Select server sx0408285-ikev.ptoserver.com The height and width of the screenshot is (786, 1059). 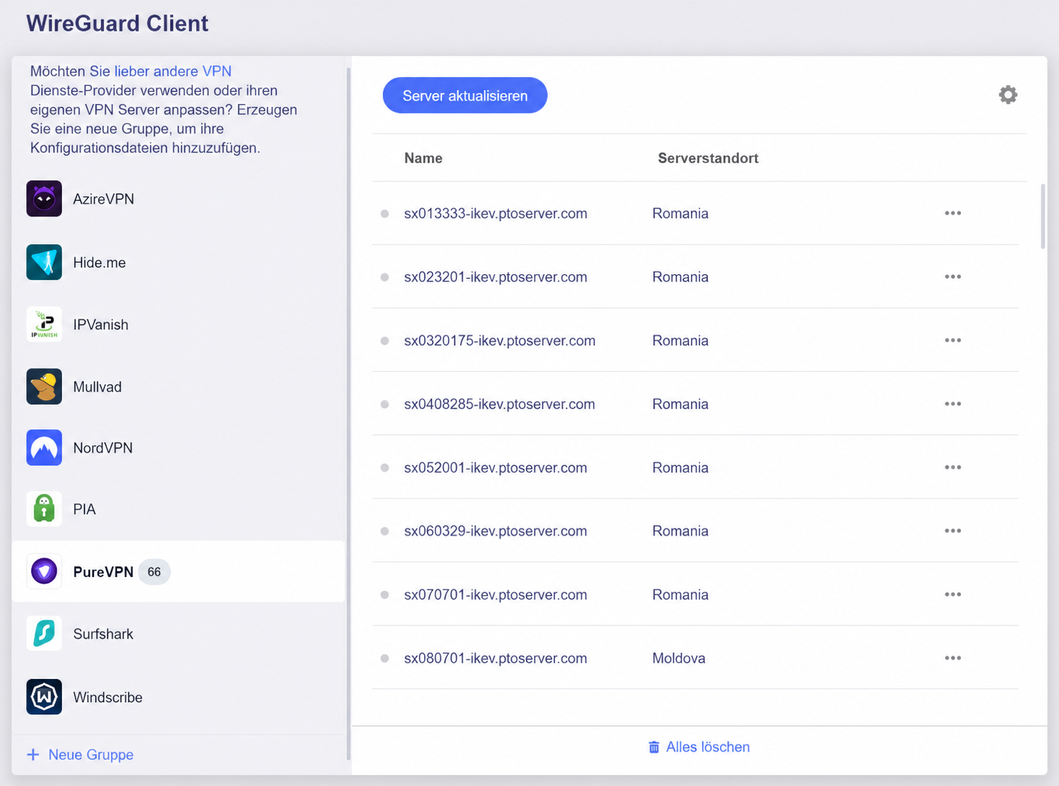[x=499, y=404]
